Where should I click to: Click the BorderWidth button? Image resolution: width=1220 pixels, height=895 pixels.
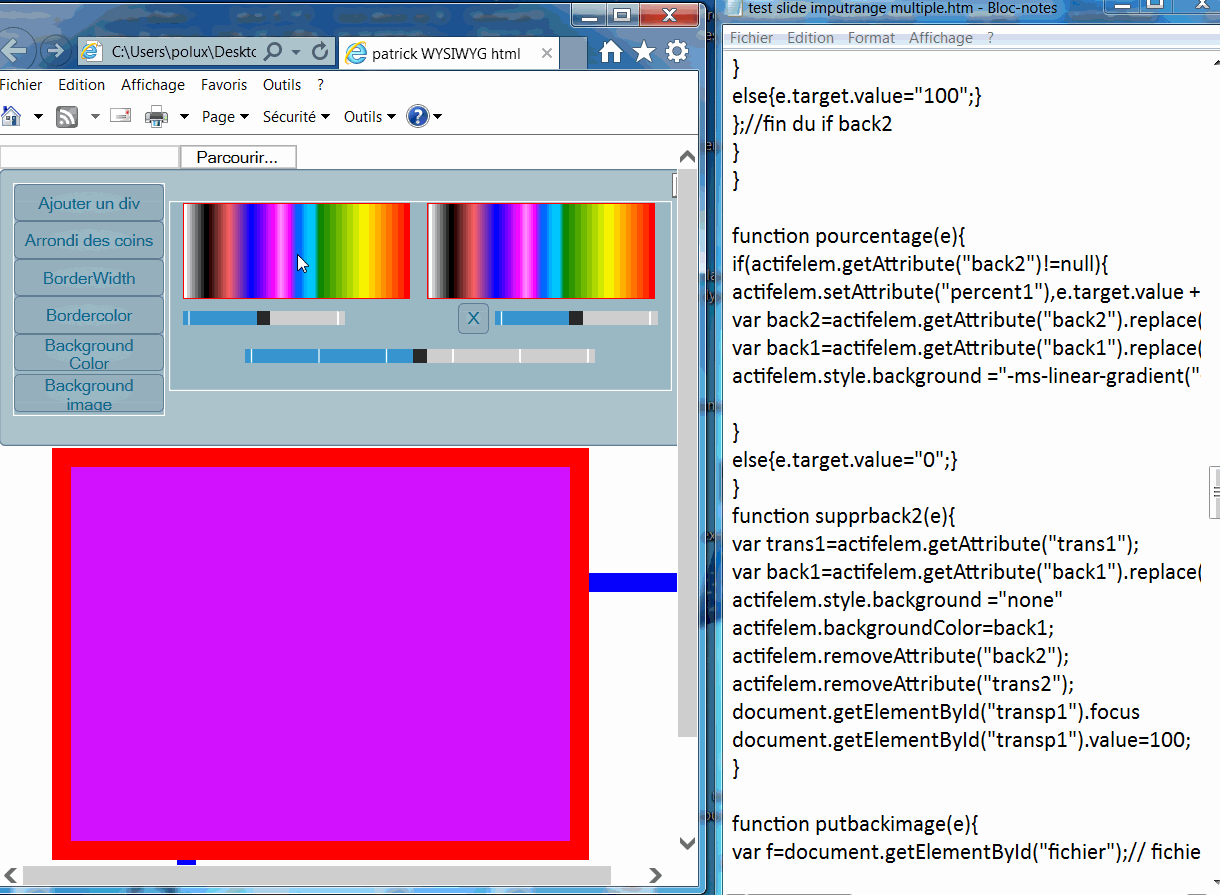pyautogui.click(x=89, y=278)
